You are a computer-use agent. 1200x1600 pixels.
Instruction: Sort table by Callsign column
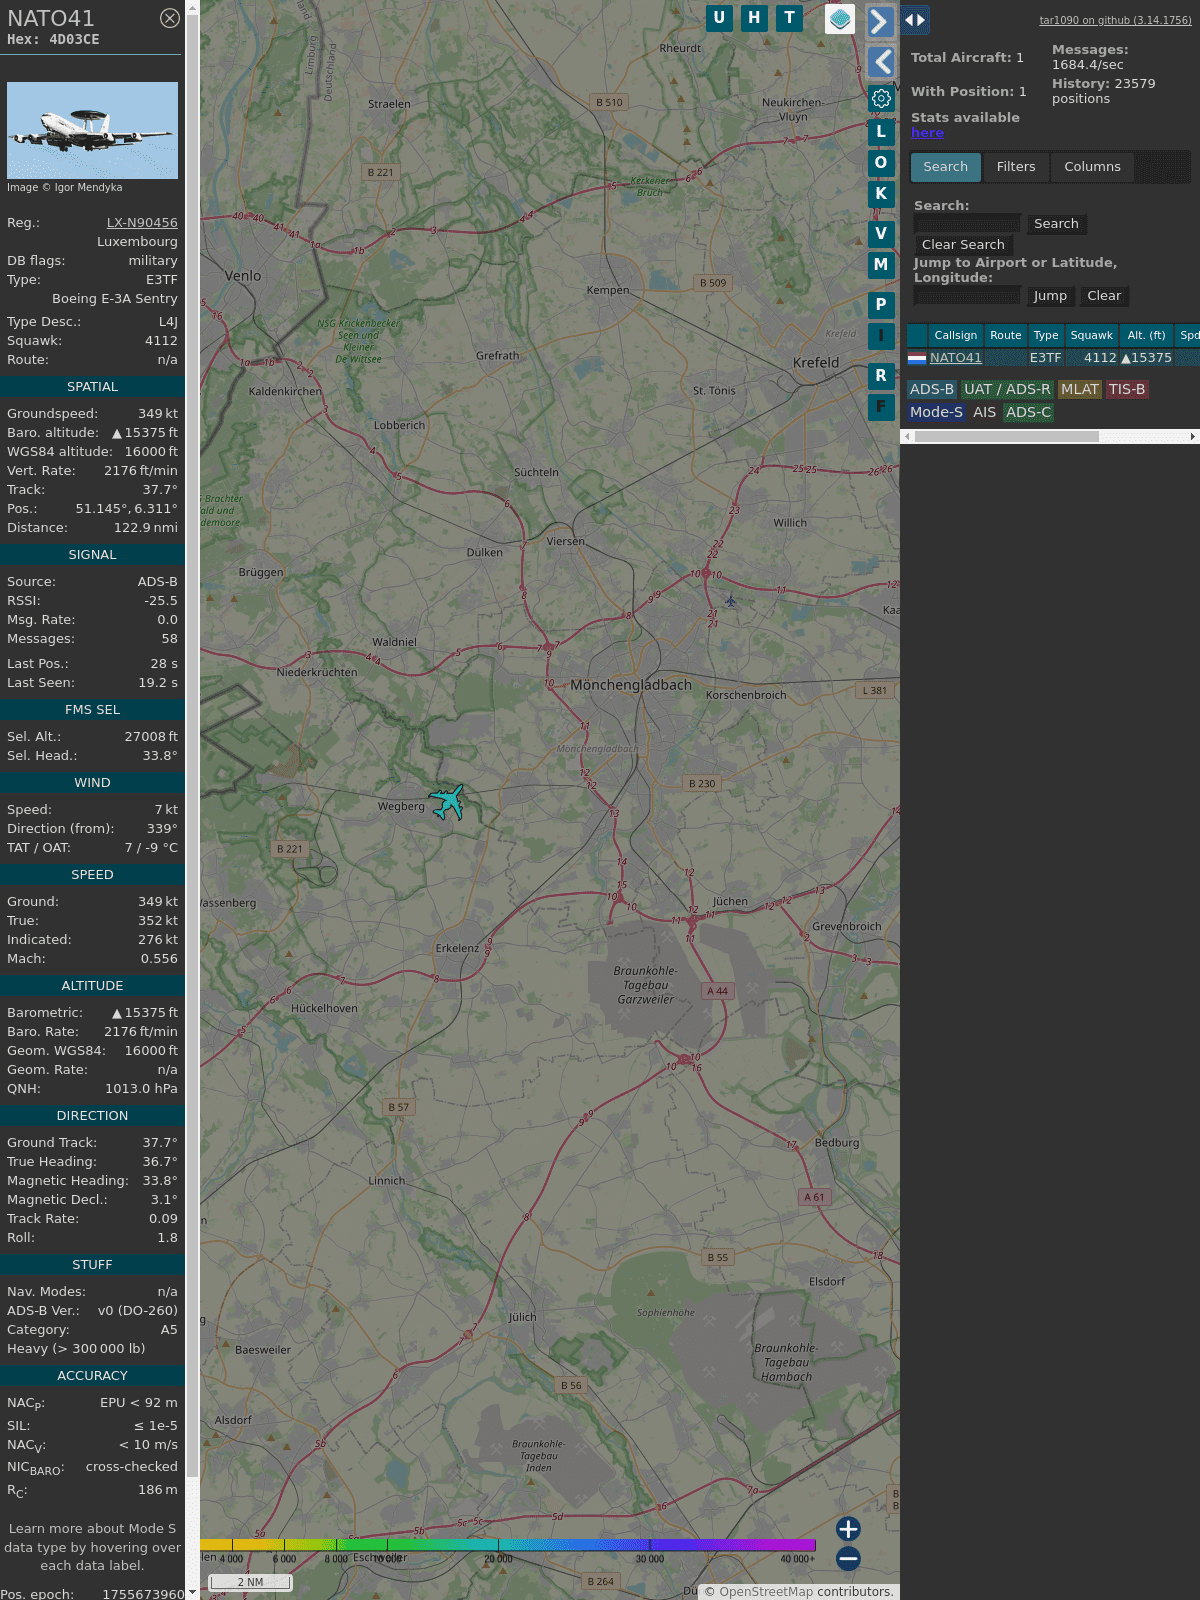(955, 335)
